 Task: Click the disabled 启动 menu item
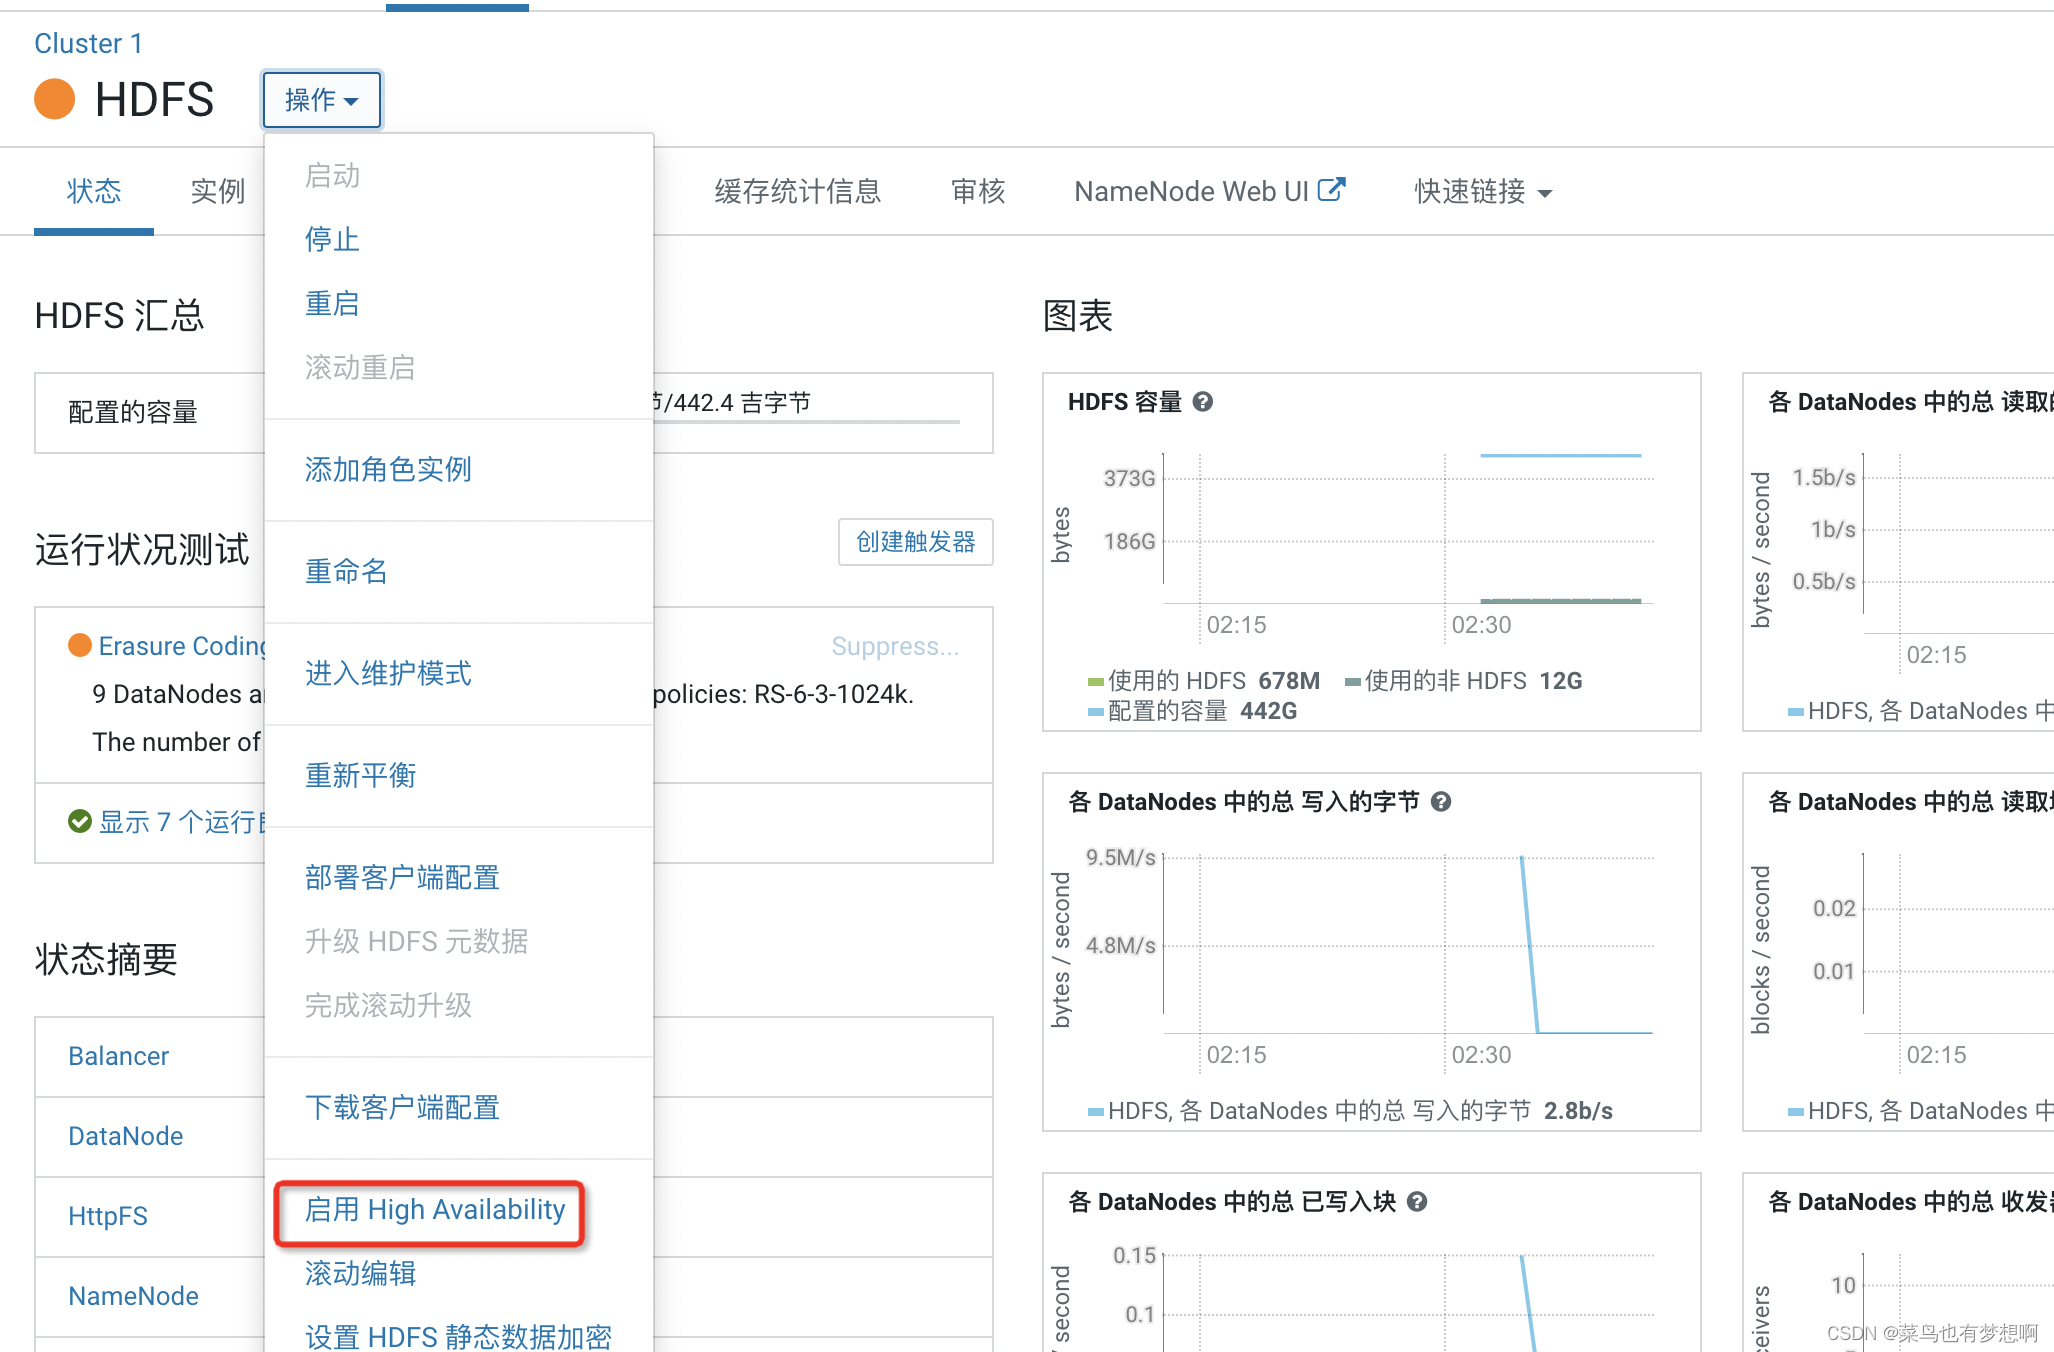coord(332,175)
